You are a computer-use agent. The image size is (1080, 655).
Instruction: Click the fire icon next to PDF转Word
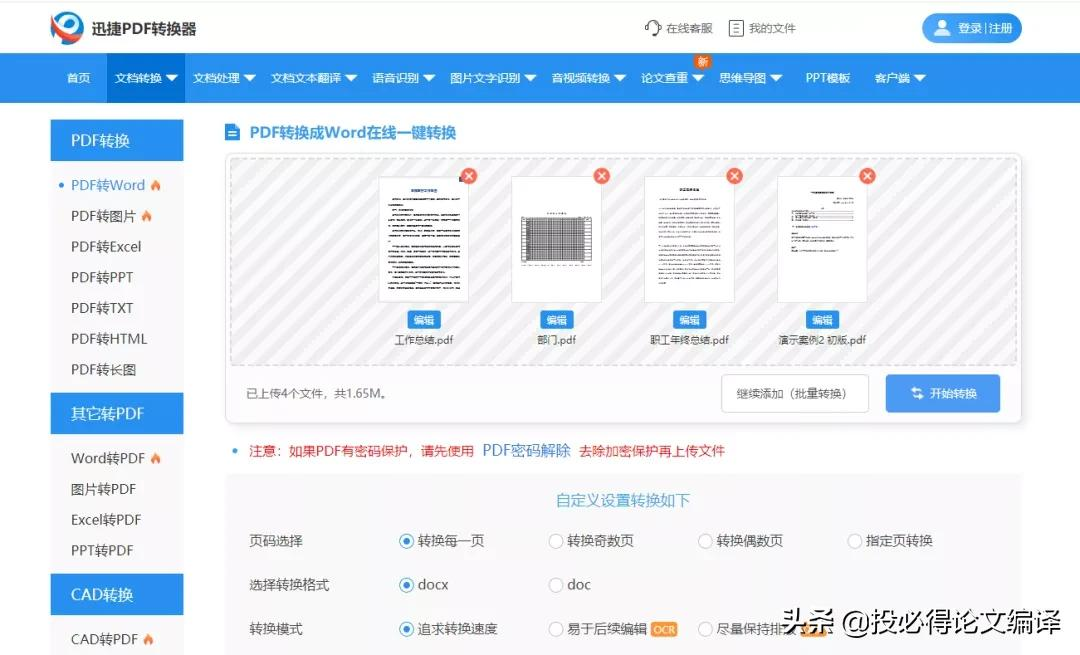coord(155,185)
